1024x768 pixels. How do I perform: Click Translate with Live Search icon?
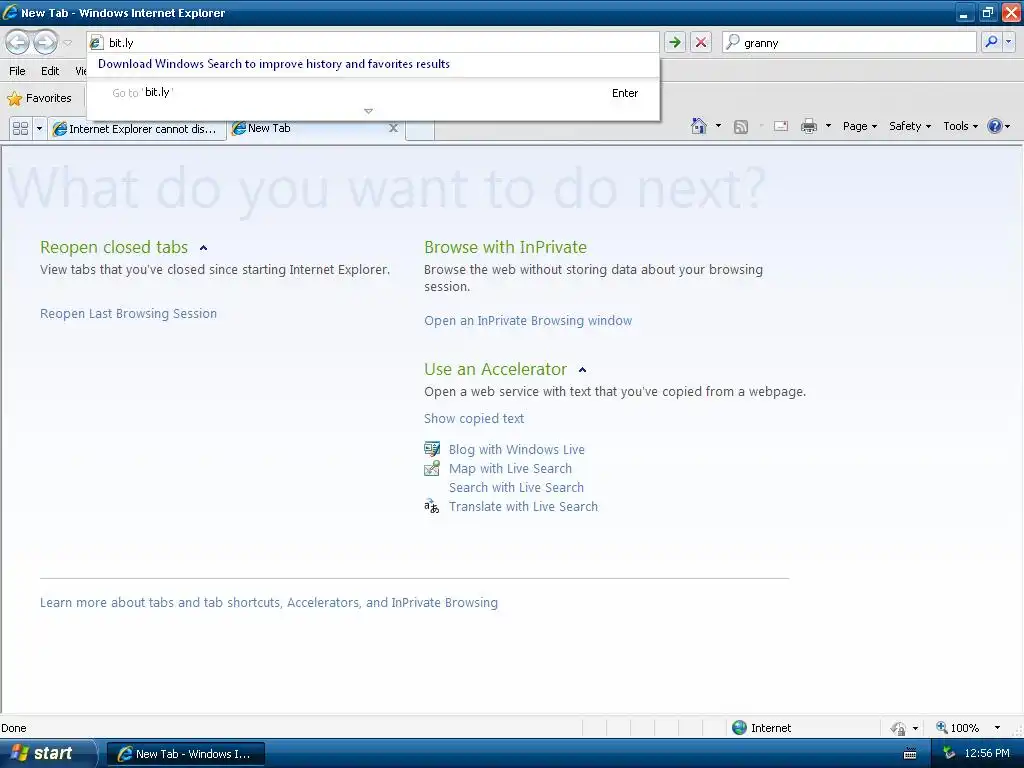(x=432, y=506)
